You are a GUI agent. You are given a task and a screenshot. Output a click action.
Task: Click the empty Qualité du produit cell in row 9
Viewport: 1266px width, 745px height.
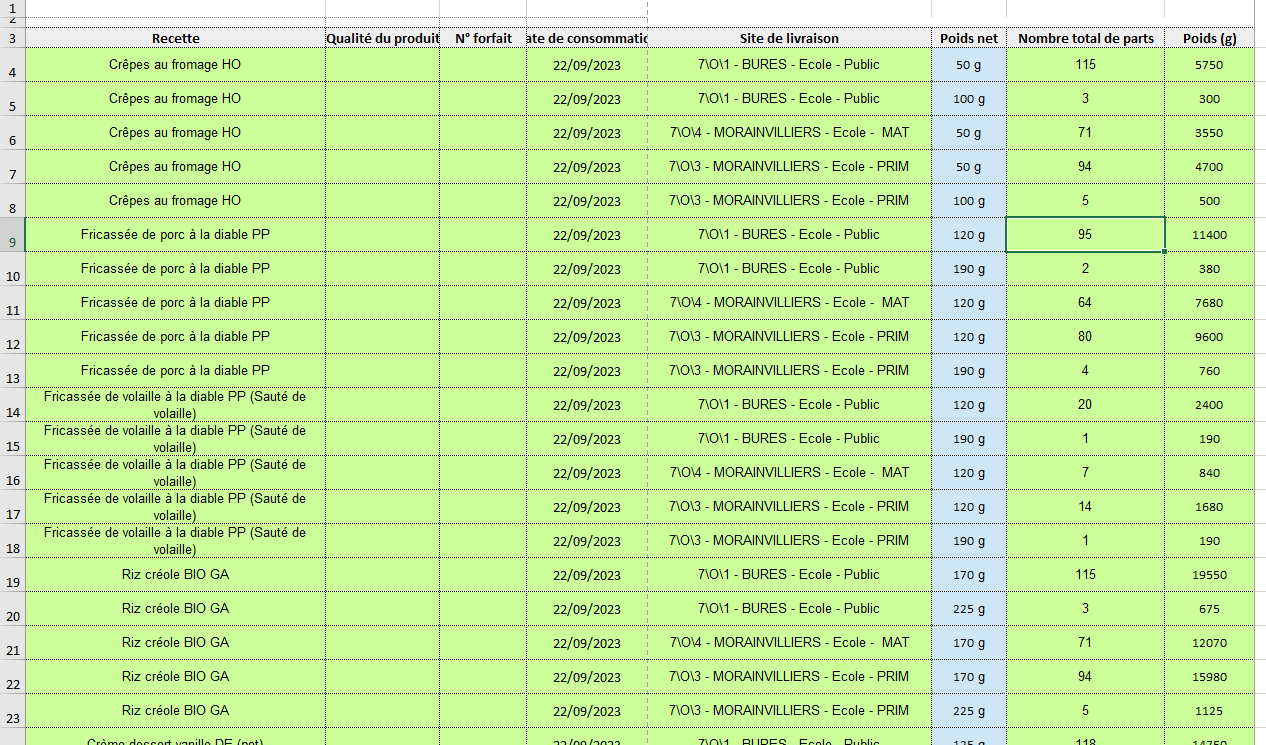(x=382, y=235)
